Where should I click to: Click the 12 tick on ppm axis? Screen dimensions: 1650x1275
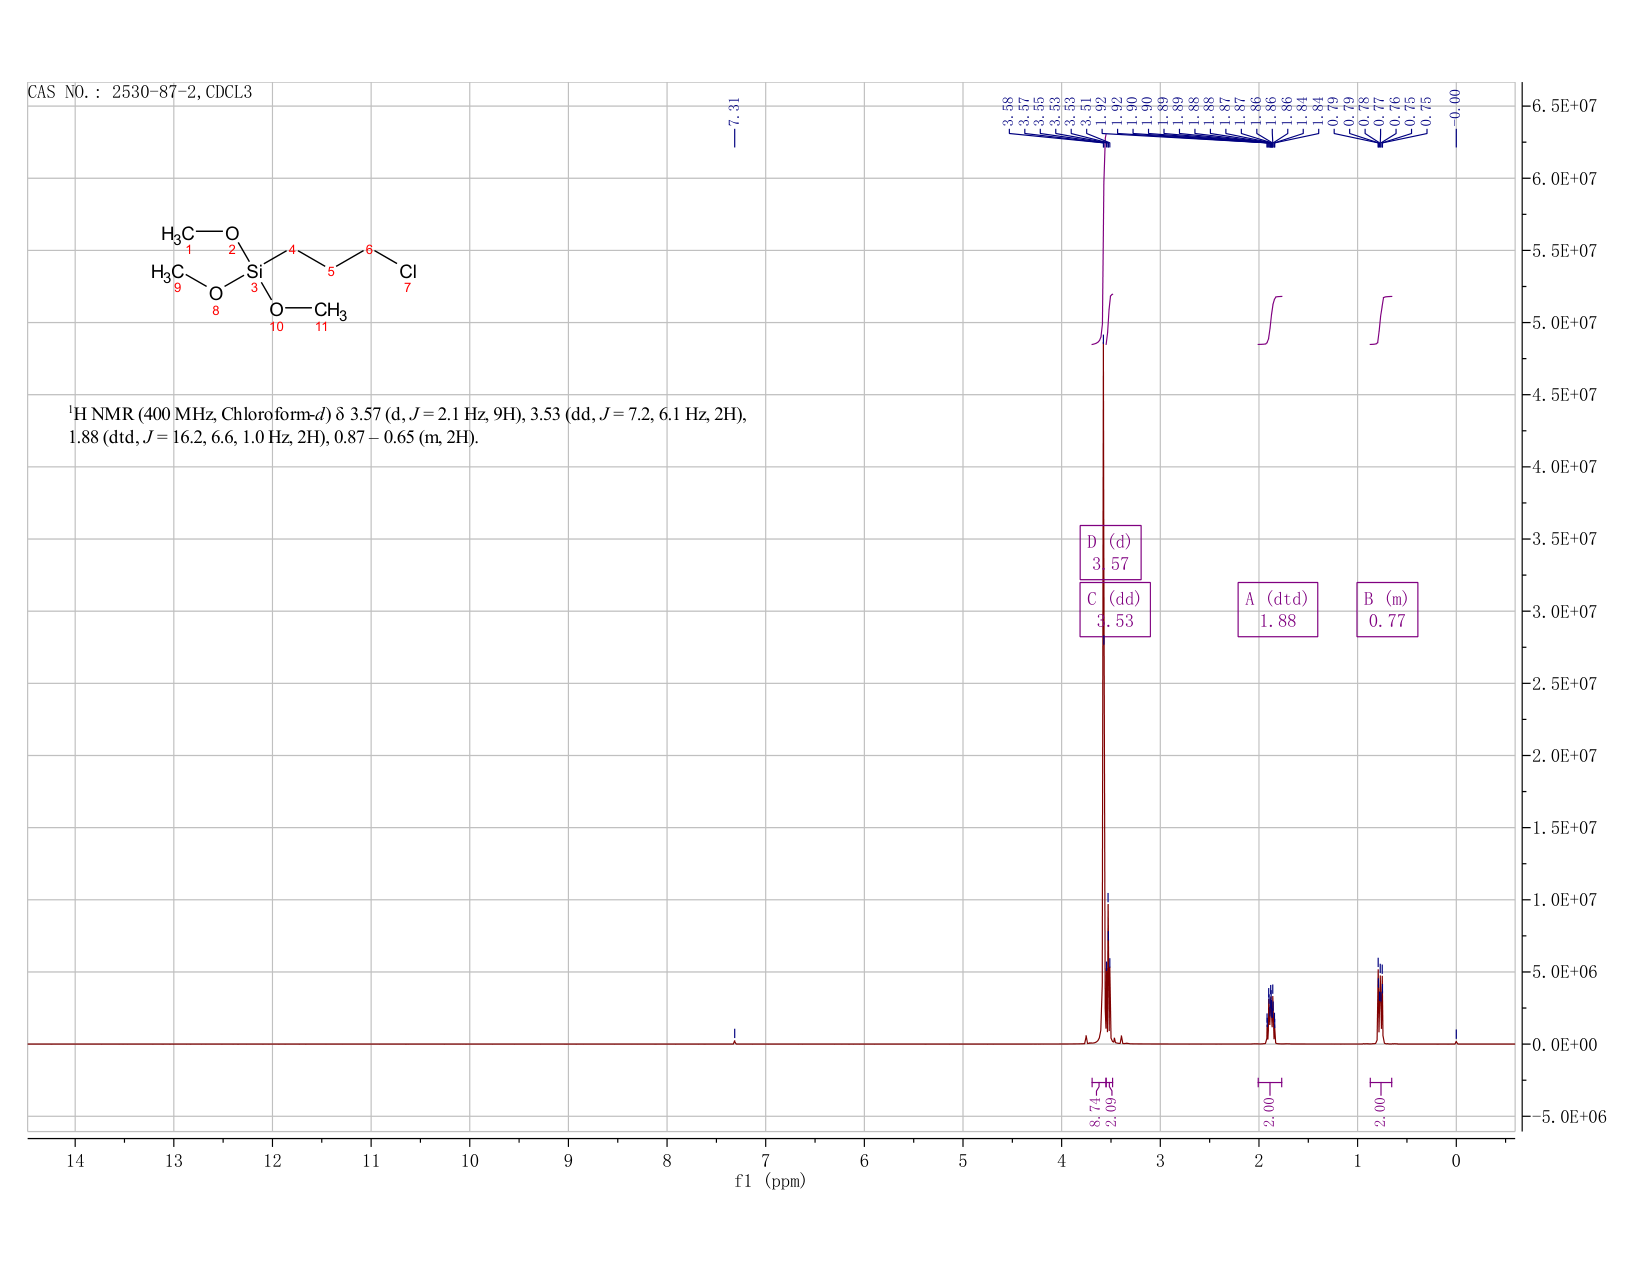click(272, 1160)
